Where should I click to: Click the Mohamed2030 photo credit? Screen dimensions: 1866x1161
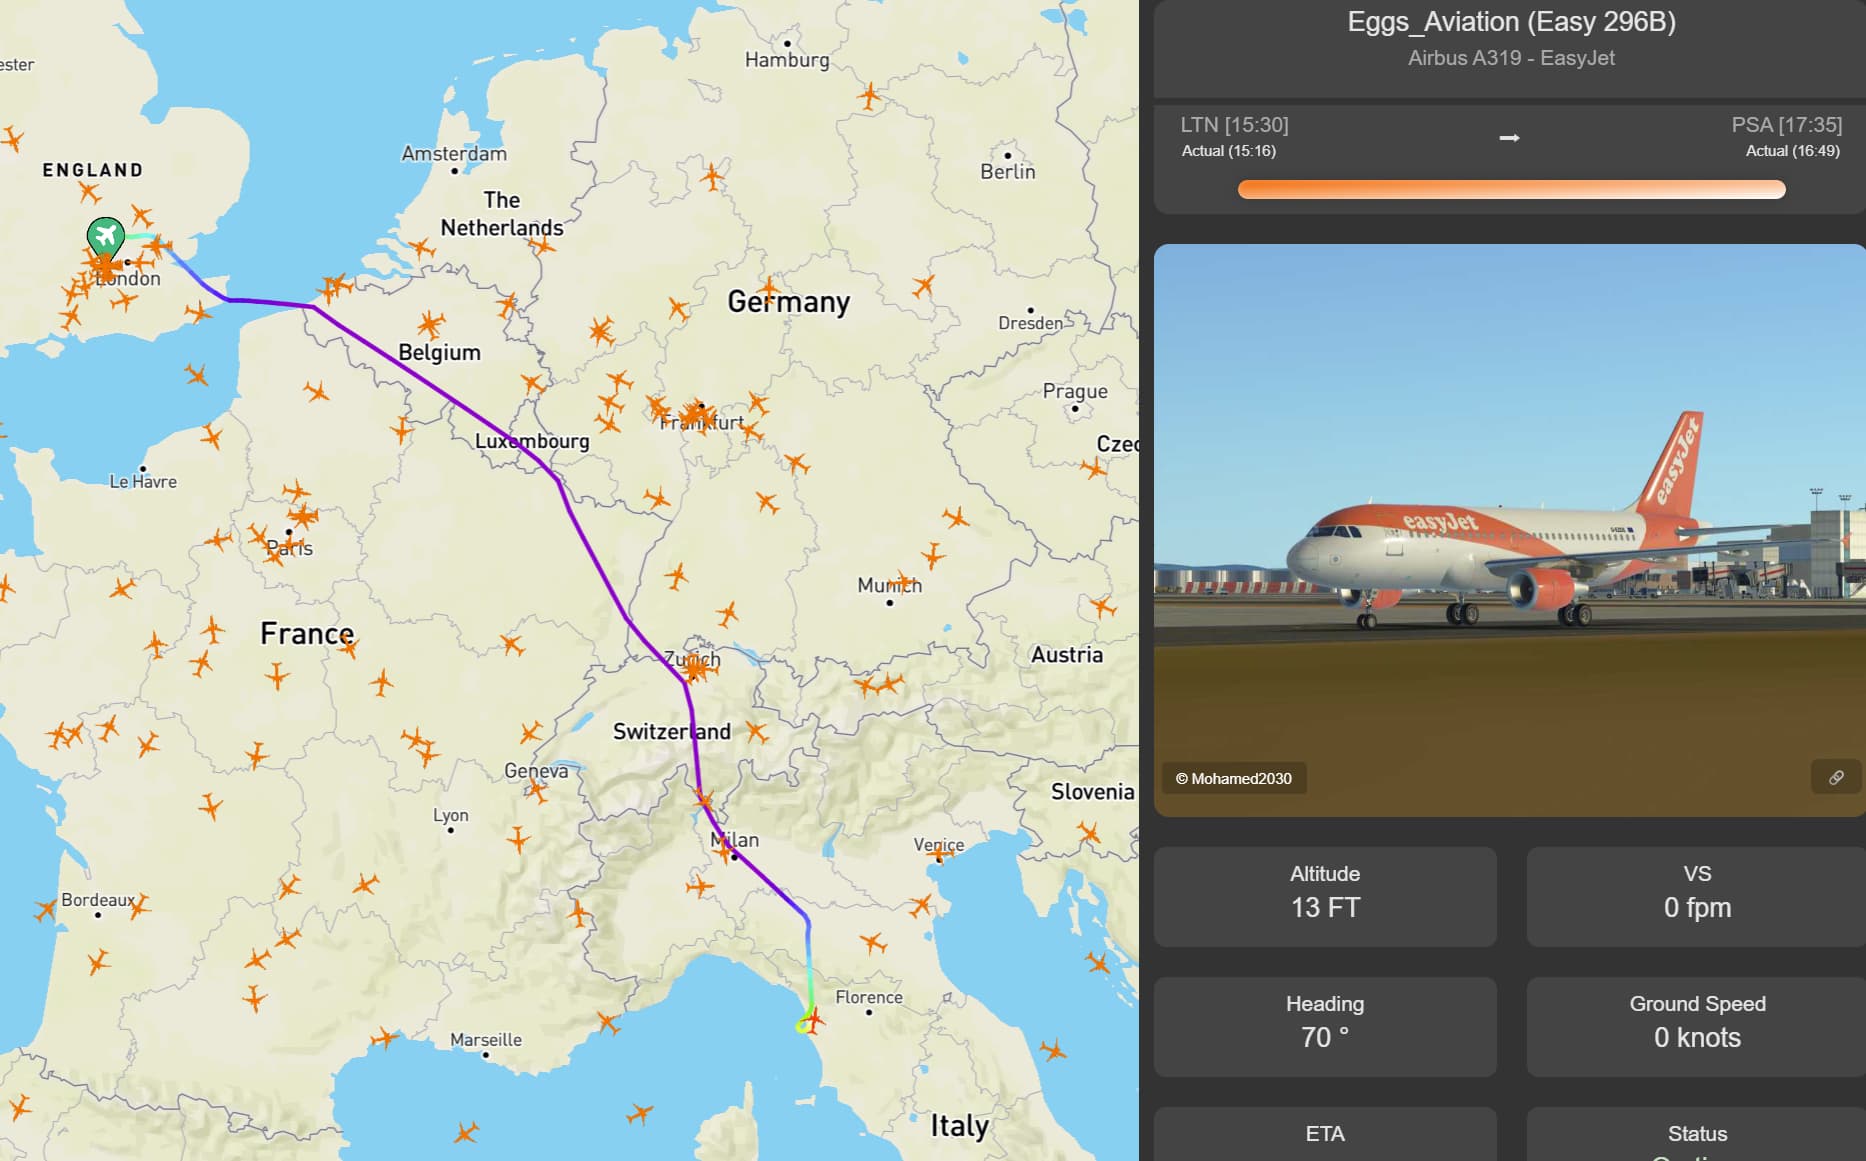1234,778
